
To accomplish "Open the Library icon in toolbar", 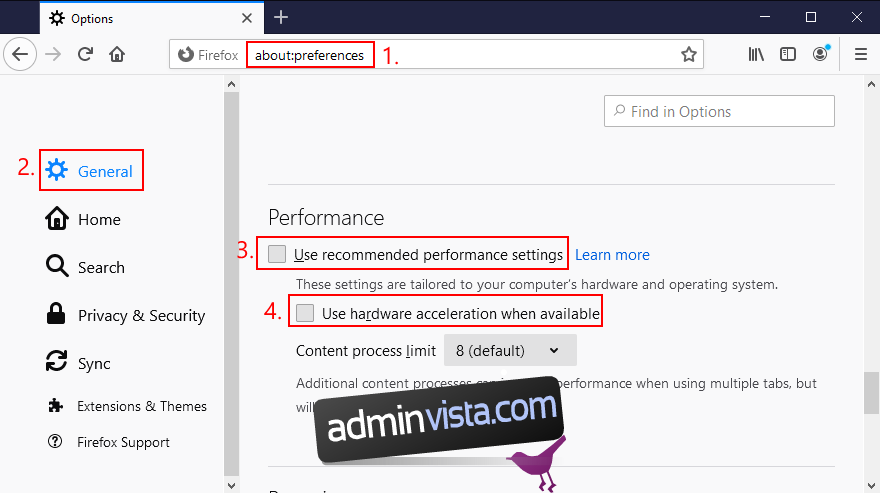I will pyautogui.click(x=756, y=54).
